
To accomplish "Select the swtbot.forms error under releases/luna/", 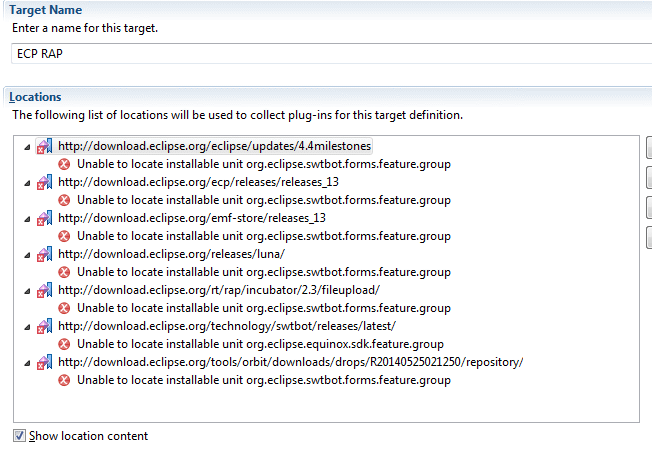I will pos(264,272).
